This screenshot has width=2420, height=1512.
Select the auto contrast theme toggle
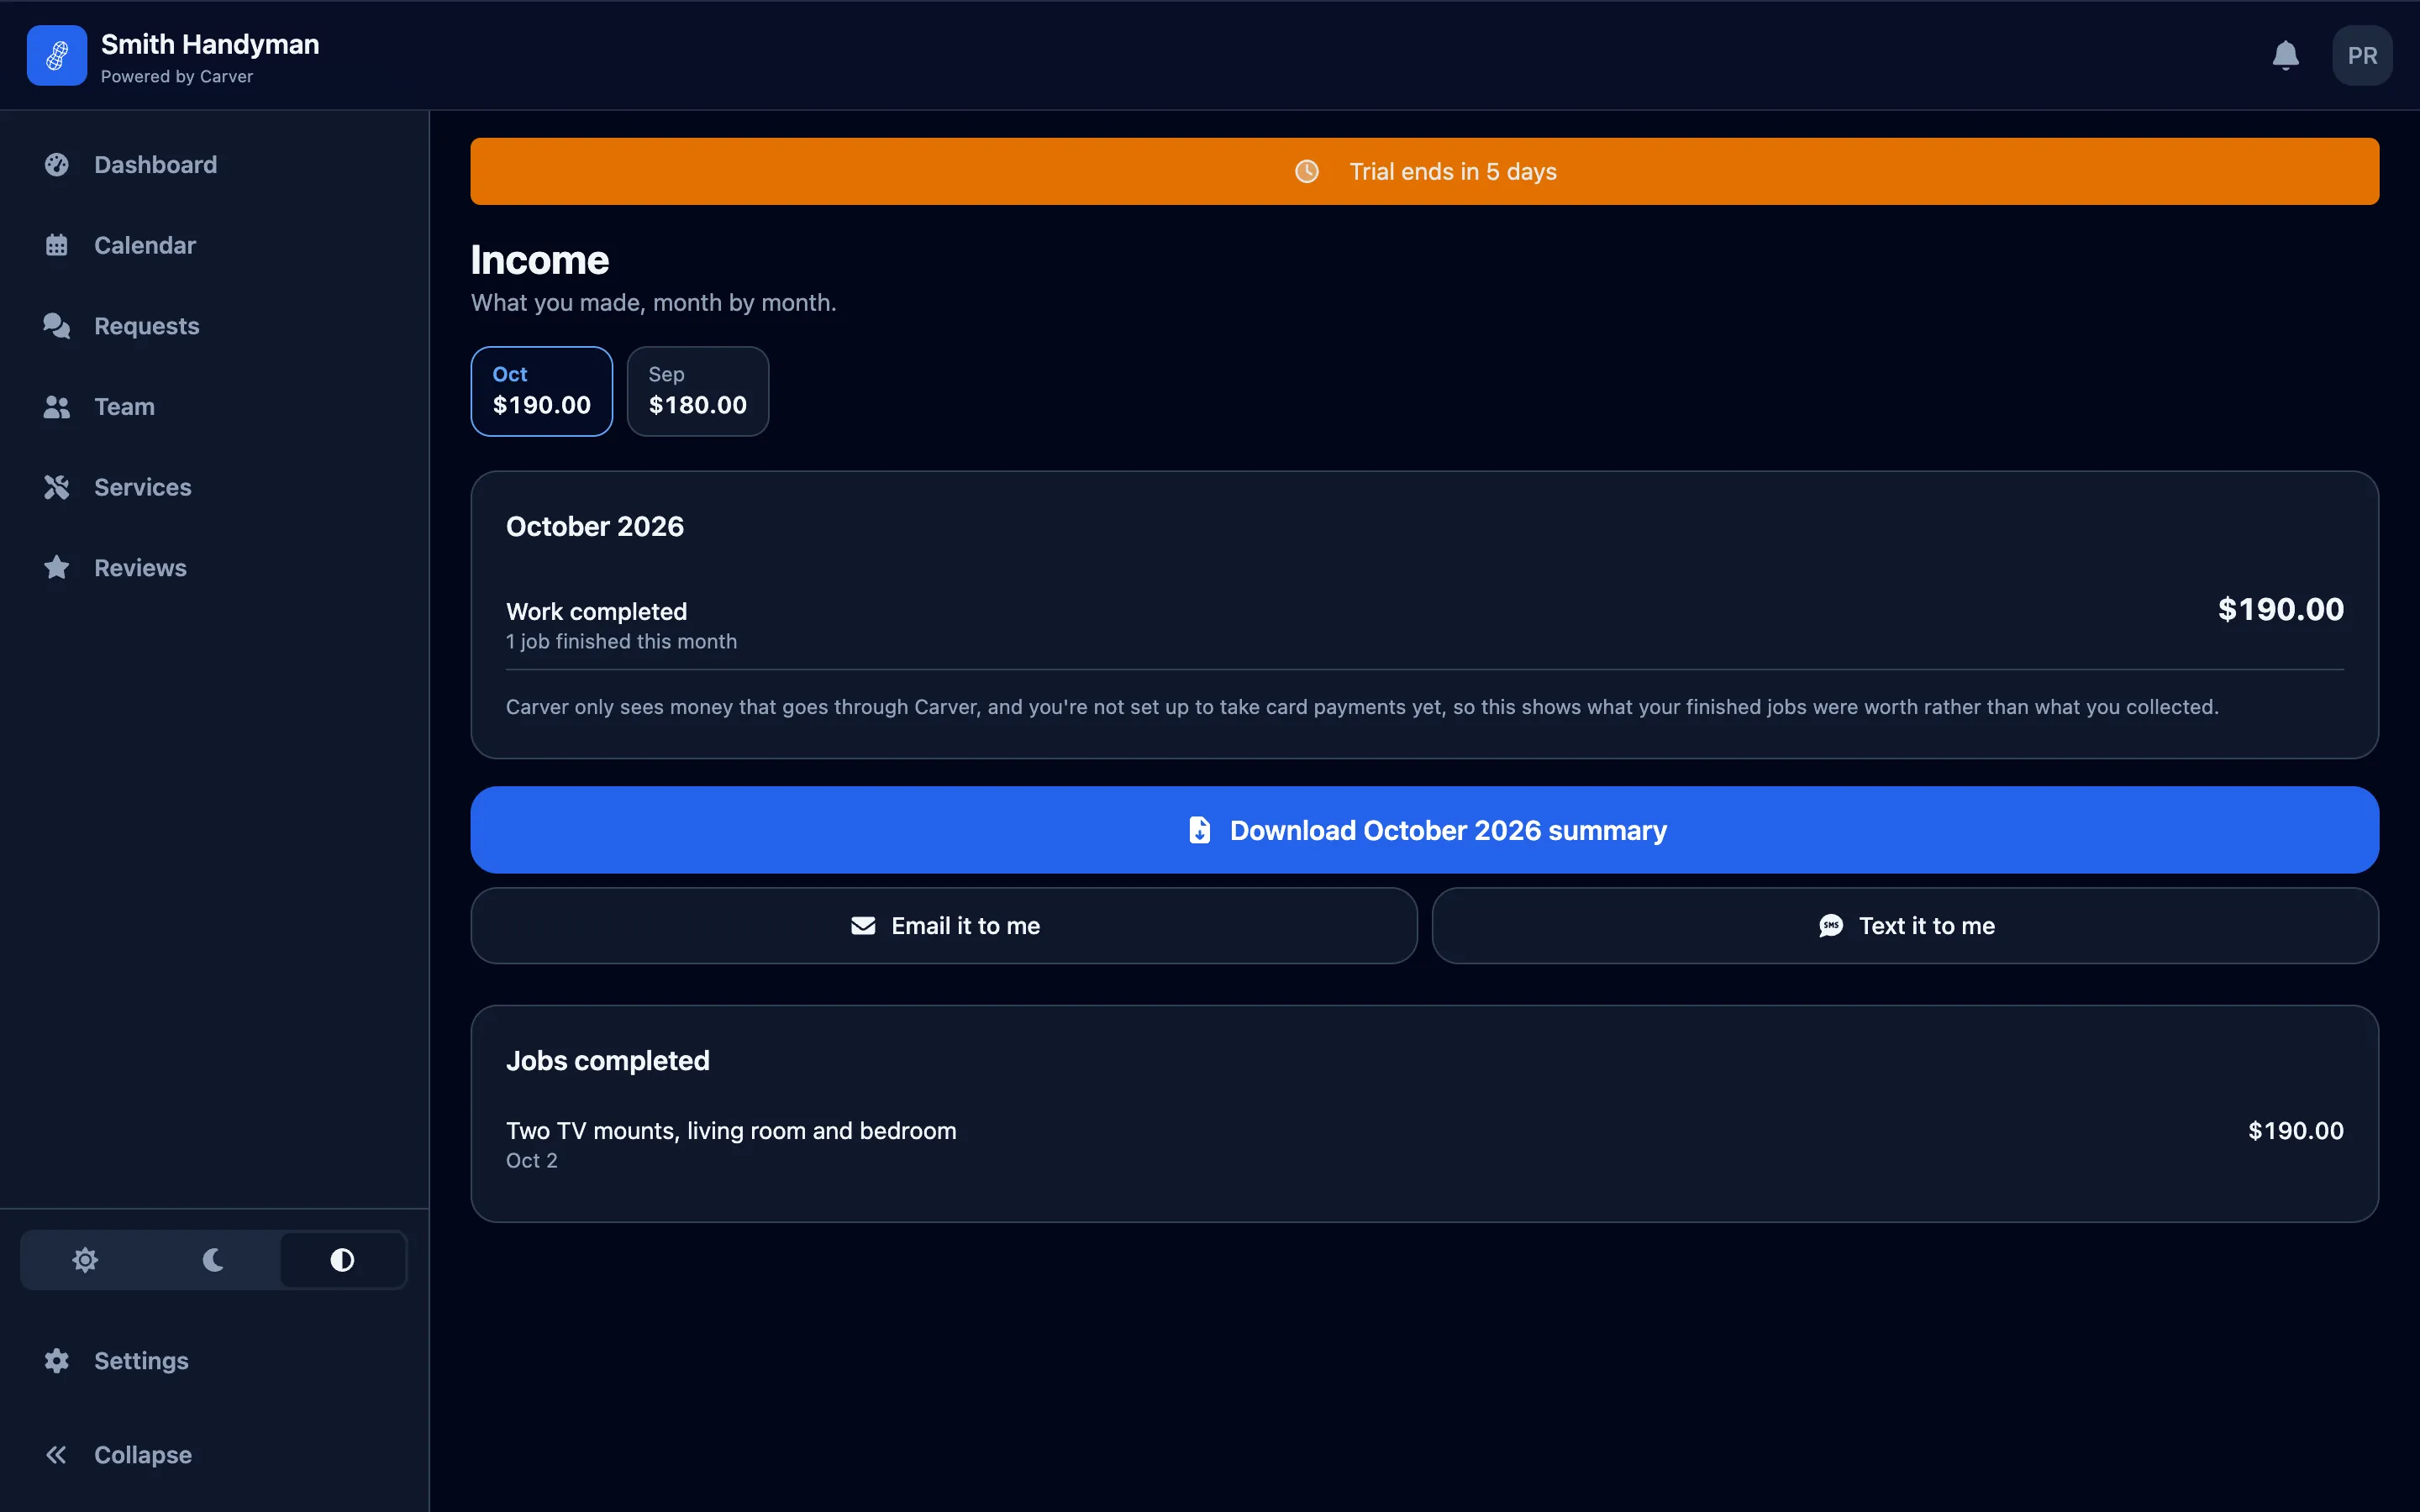pos(342,1260)
